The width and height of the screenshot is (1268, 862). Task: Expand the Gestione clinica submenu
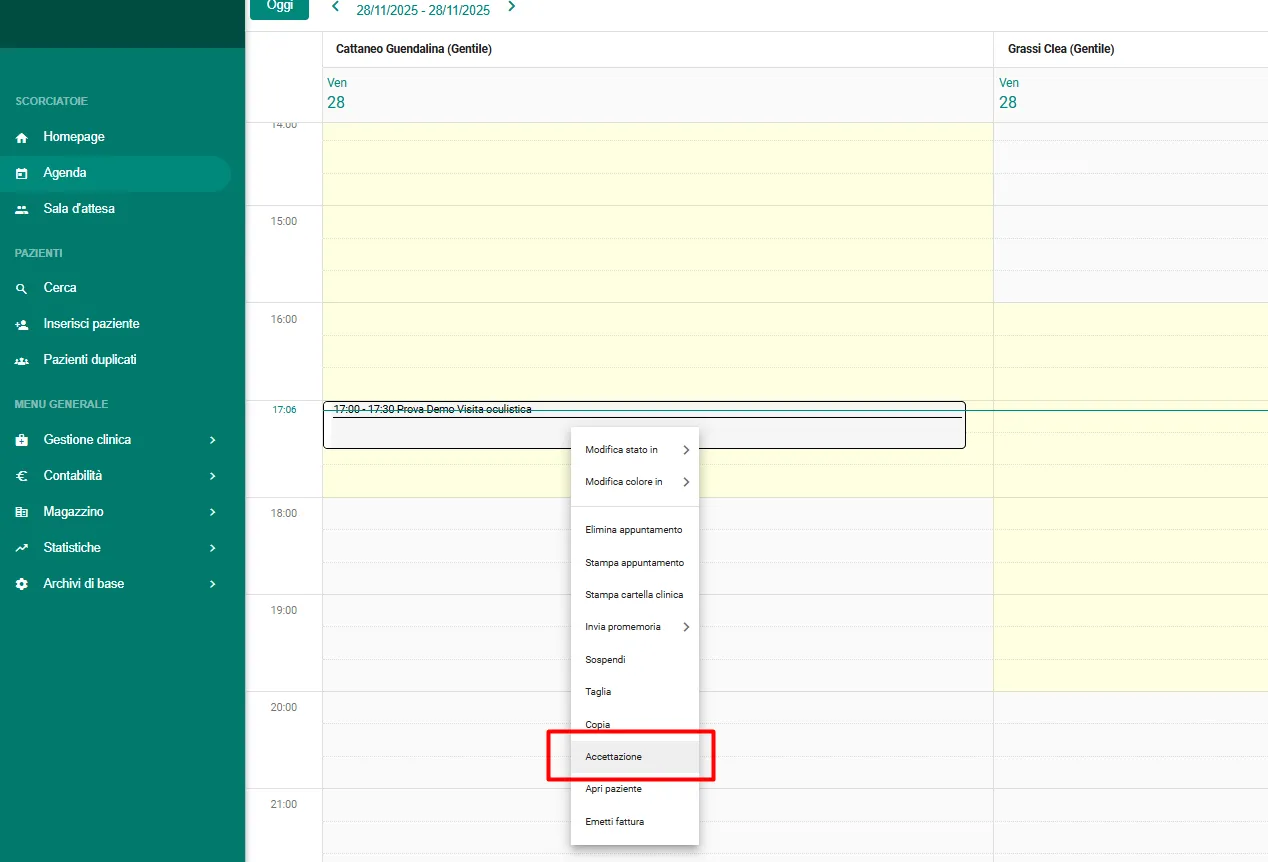(x=212, y=440)
